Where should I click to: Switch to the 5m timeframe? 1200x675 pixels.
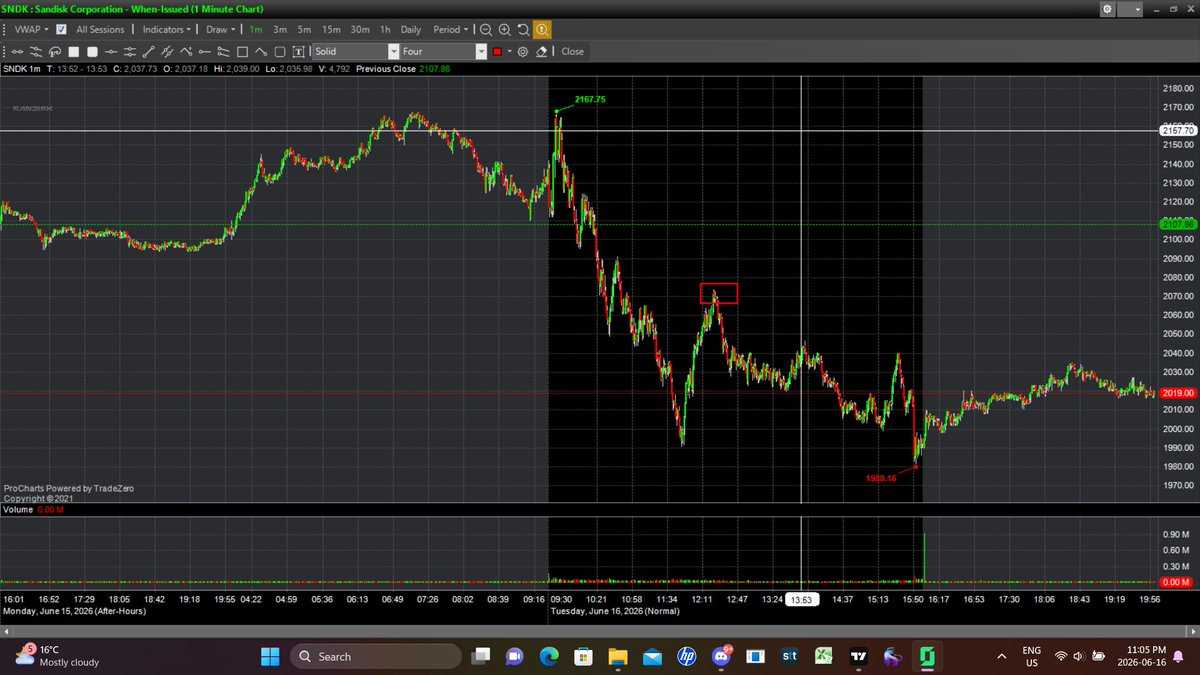click(304, 30)
